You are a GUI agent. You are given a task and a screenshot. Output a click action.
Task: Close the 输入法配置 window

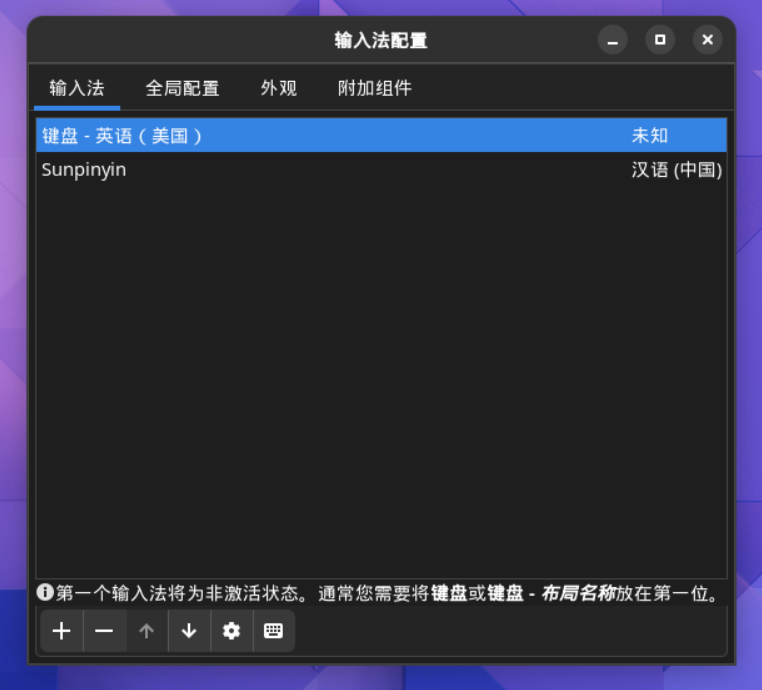[708, 40]
